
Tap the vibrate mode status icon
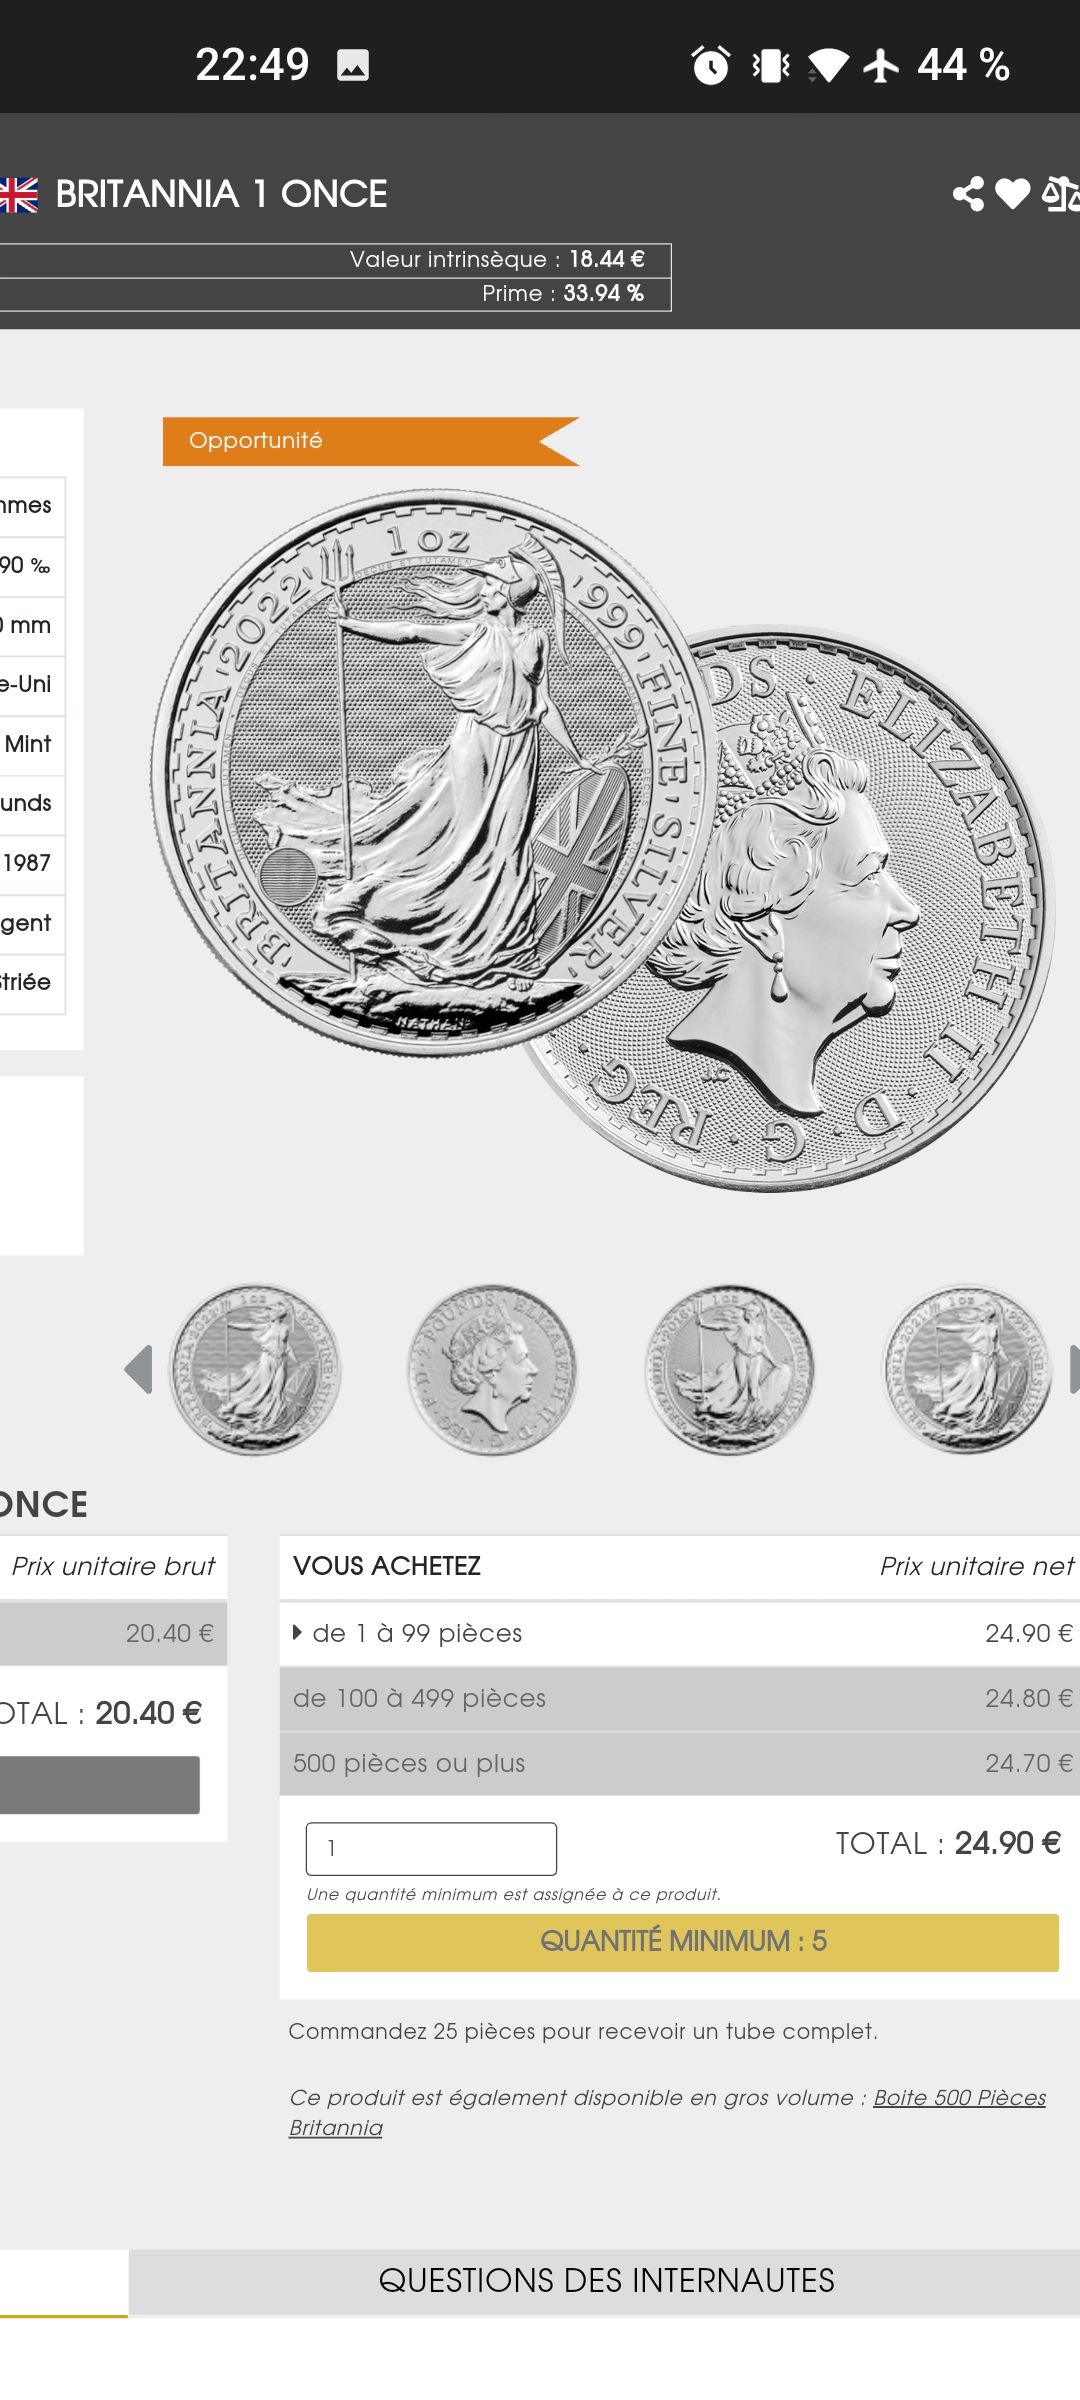771,66
